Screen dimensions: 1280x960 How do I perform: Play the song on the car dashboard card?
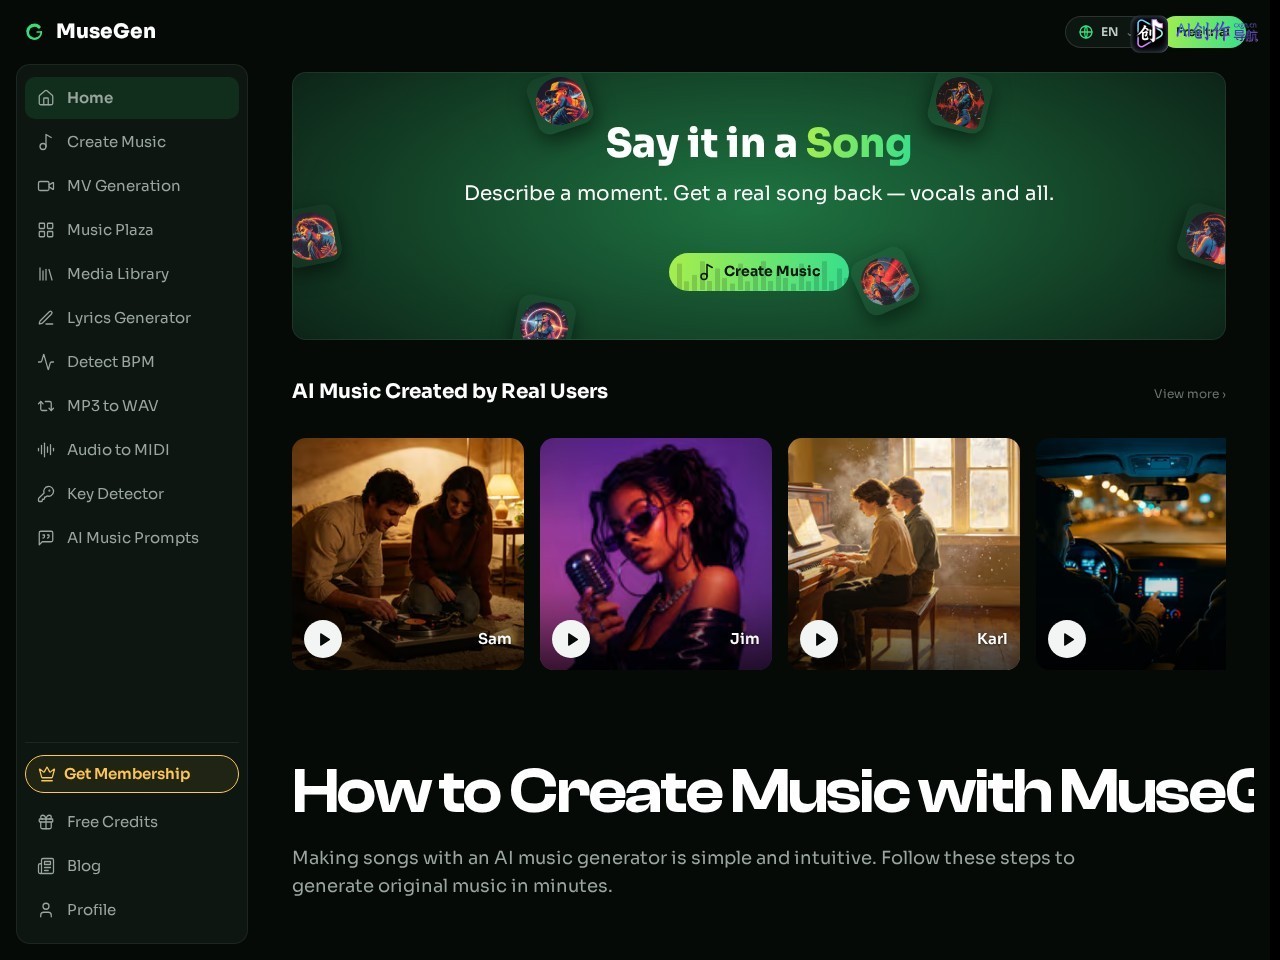click(1067, 639)
